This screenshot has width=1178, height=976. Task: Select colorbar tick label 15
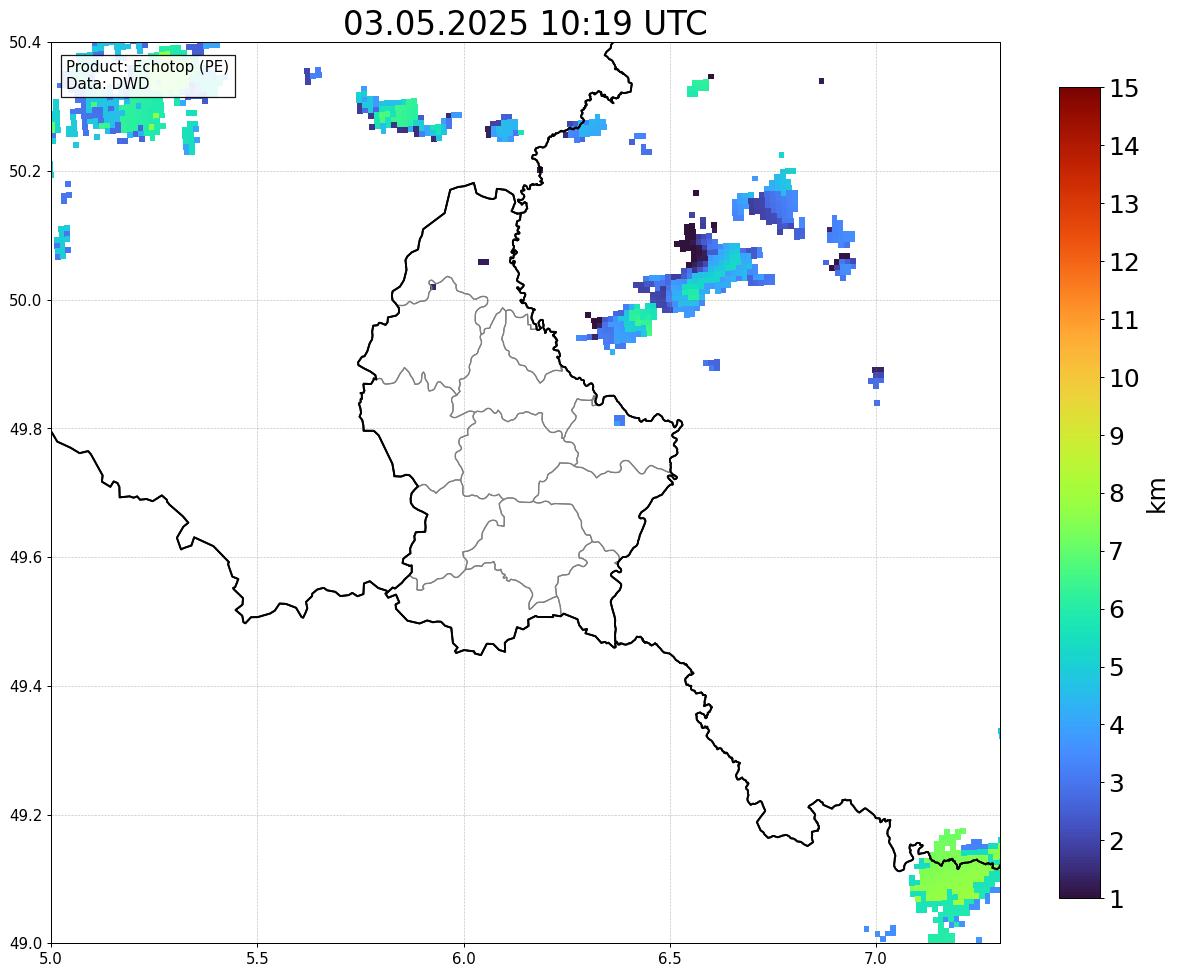pos(1124,89)
